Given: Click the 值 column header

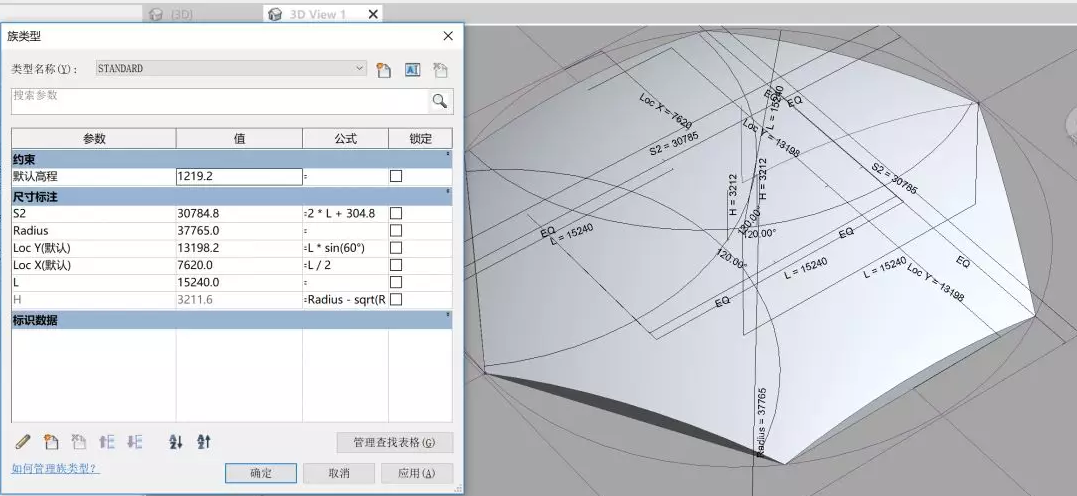Looking at the screenshot, I should coord(239,138).
